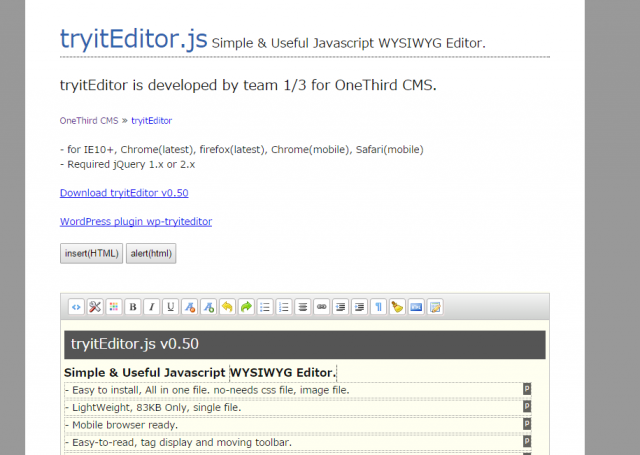Clear formatting with the broom icon
Image resolution: width=640 pixels, height=455 pixels.
[397, 307]
